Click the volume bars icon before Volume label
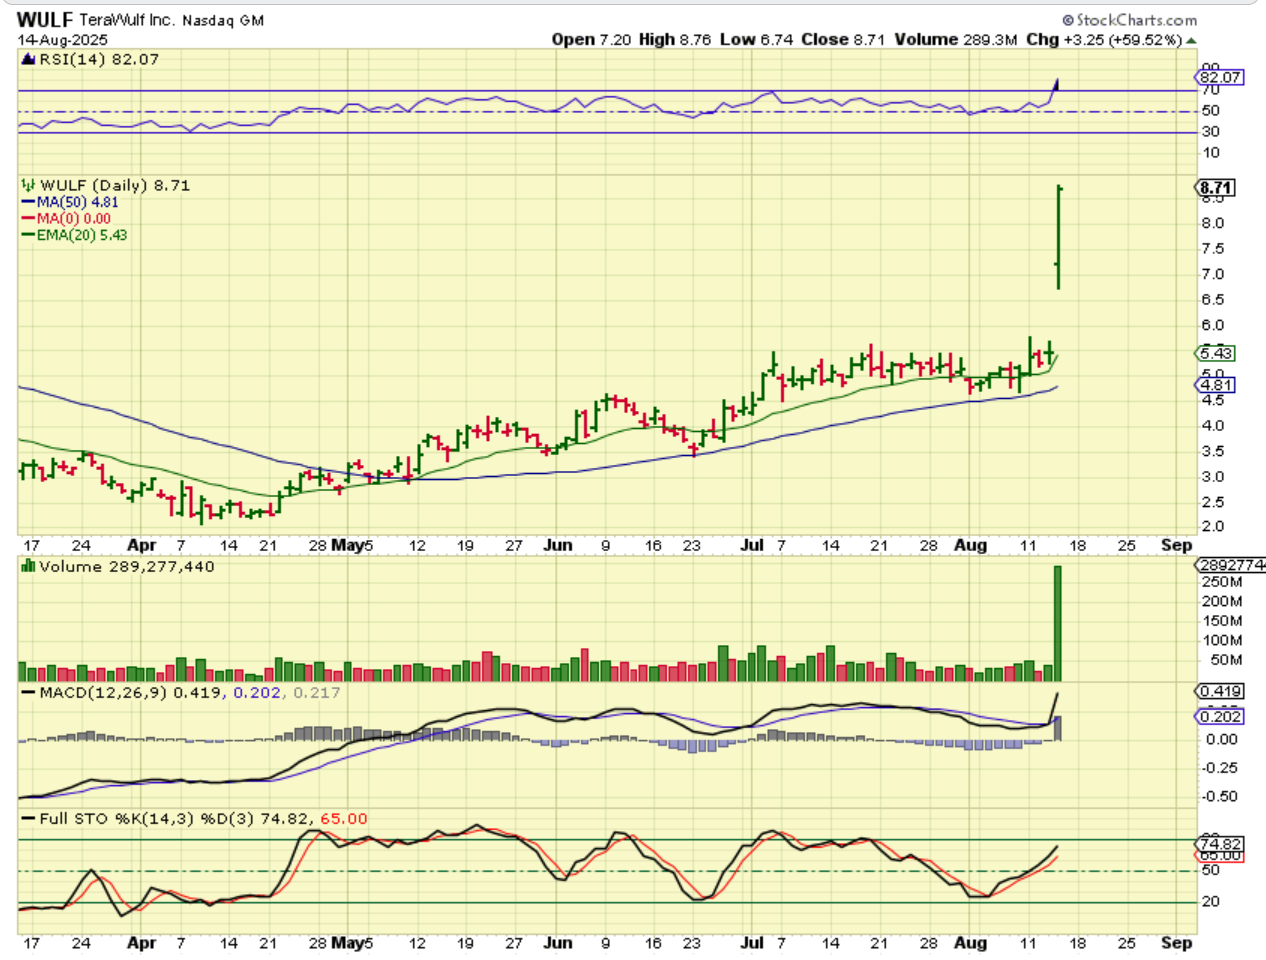This screenshot has width=1266, height=960. [x=28, y=566]
